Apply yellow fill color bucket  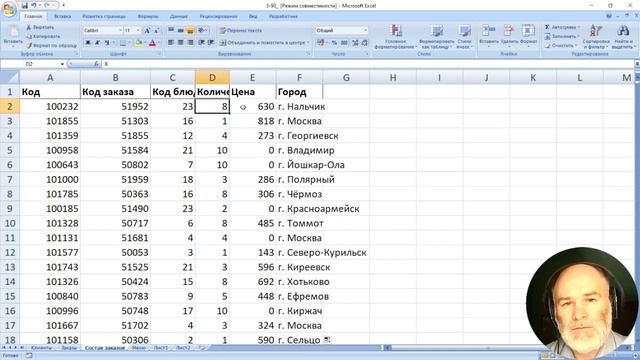(139, 42)
